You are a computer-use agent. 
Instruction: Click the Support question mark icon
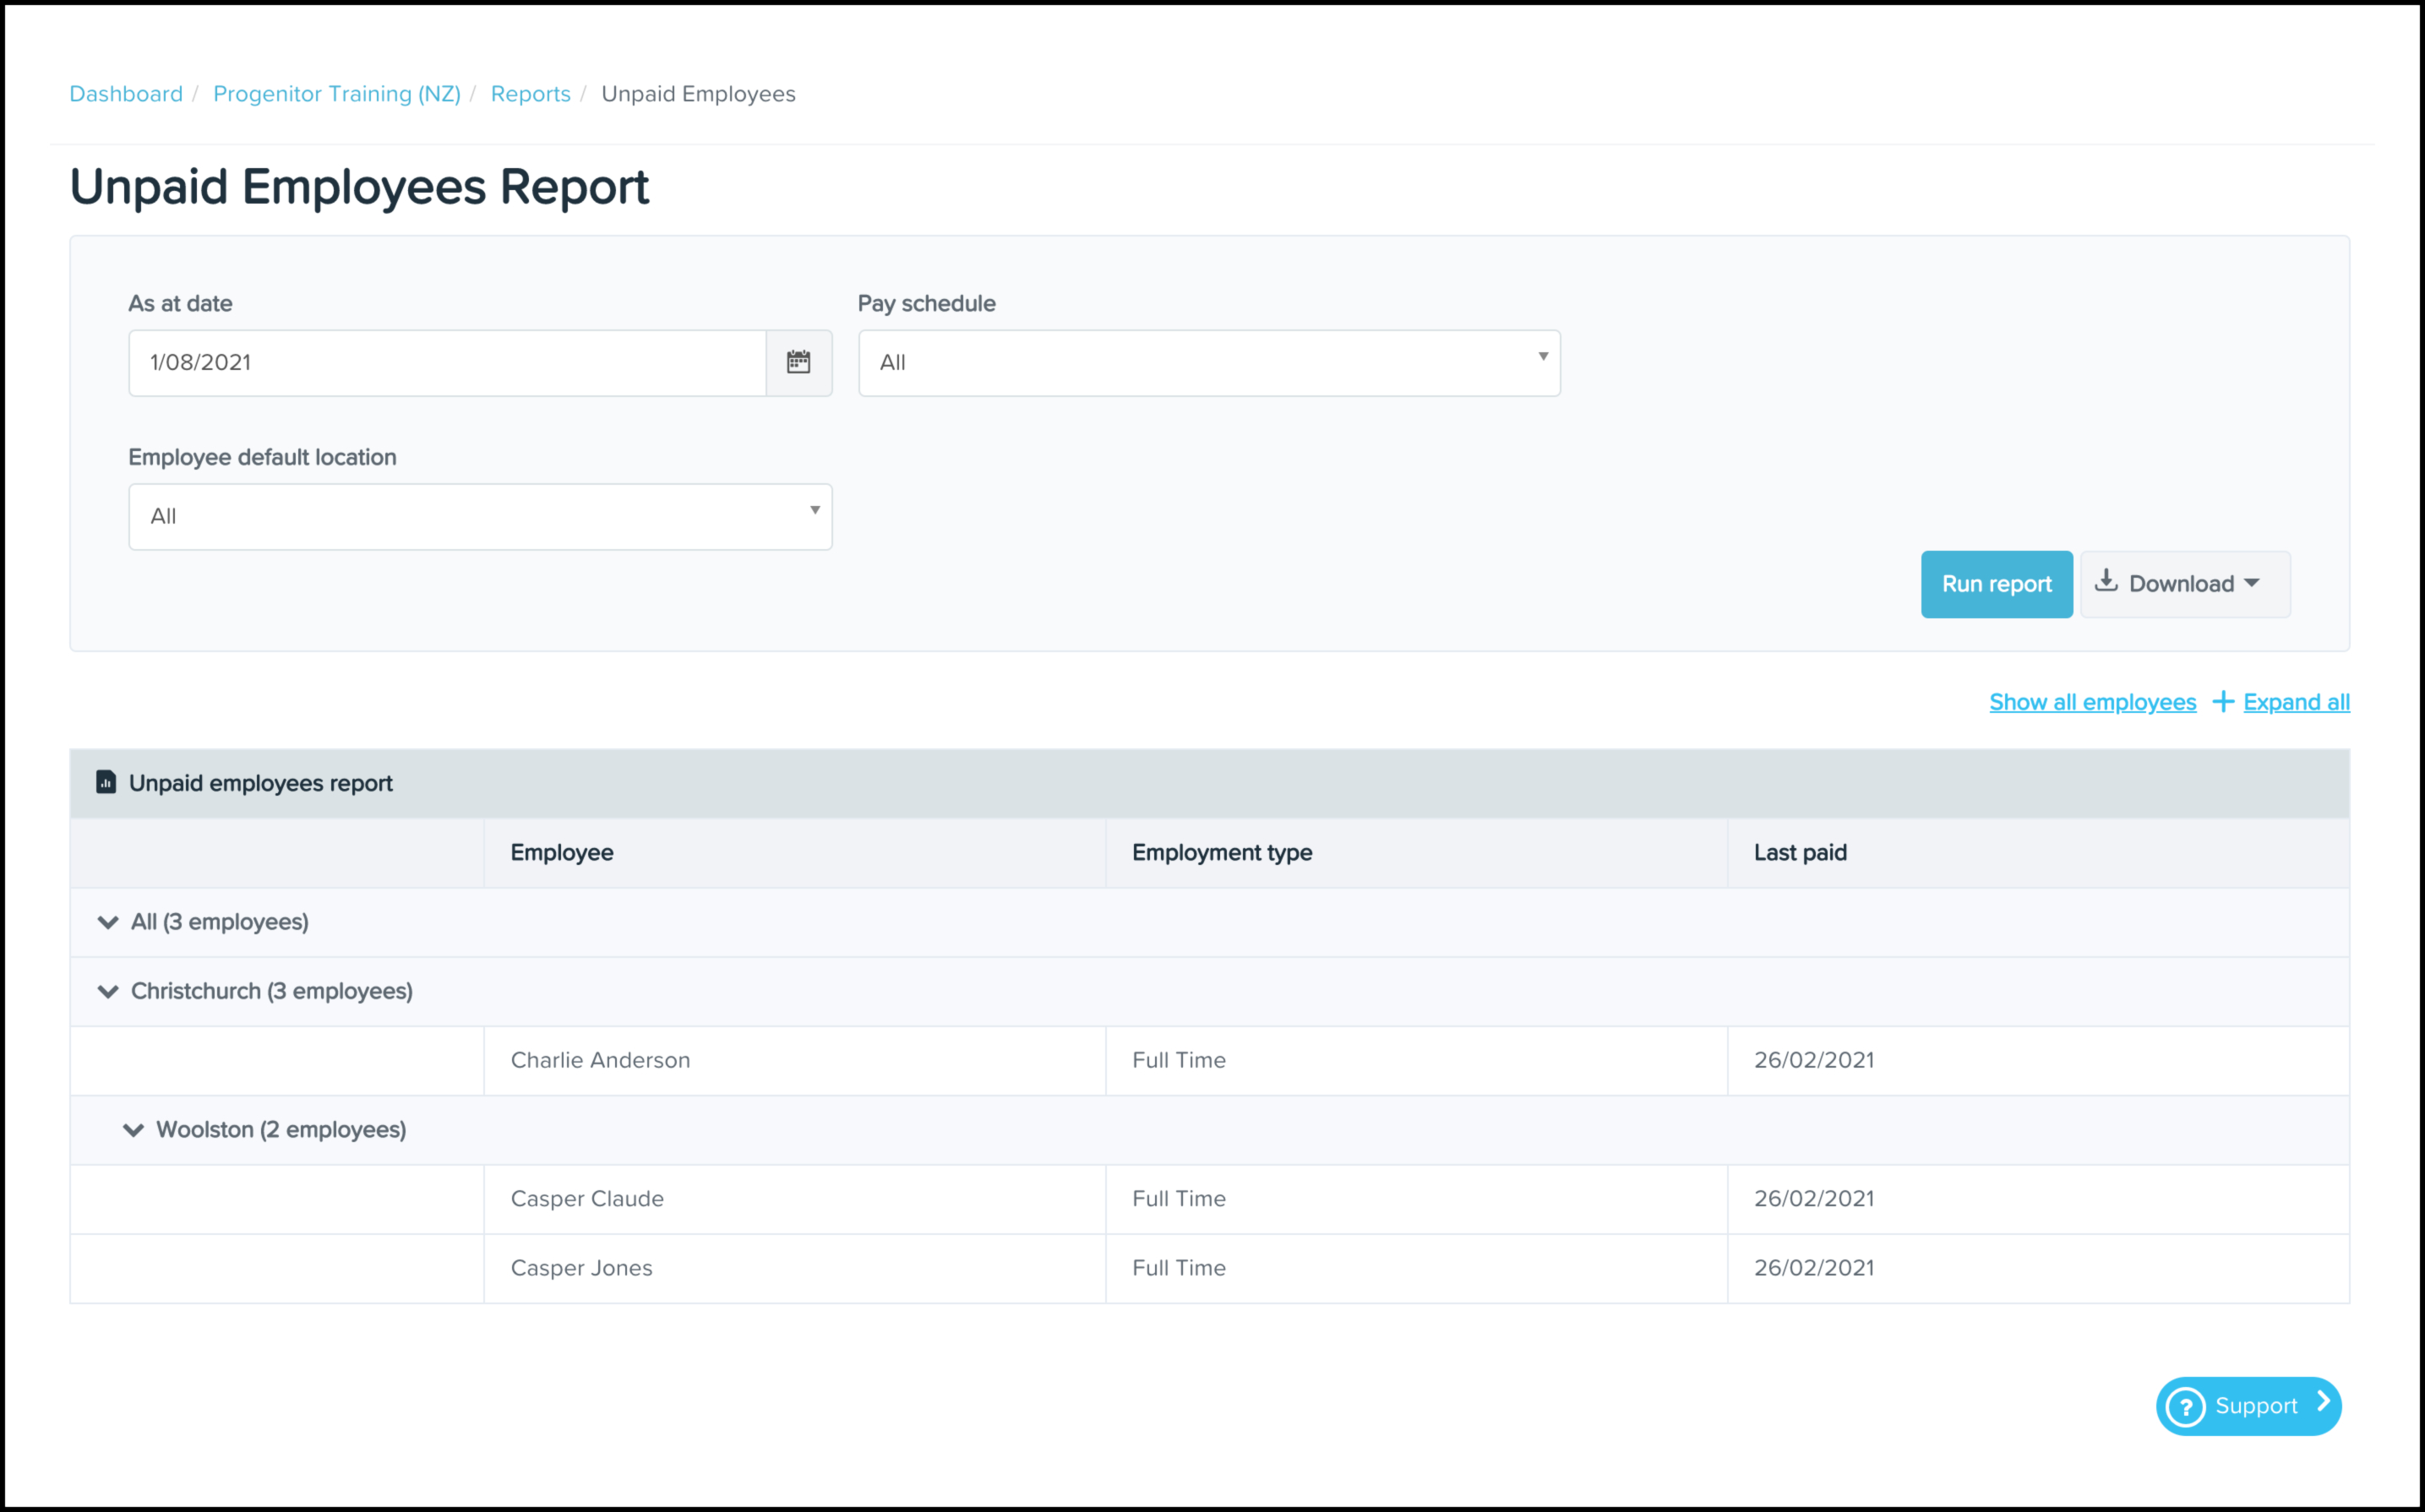(2186, 1407)
